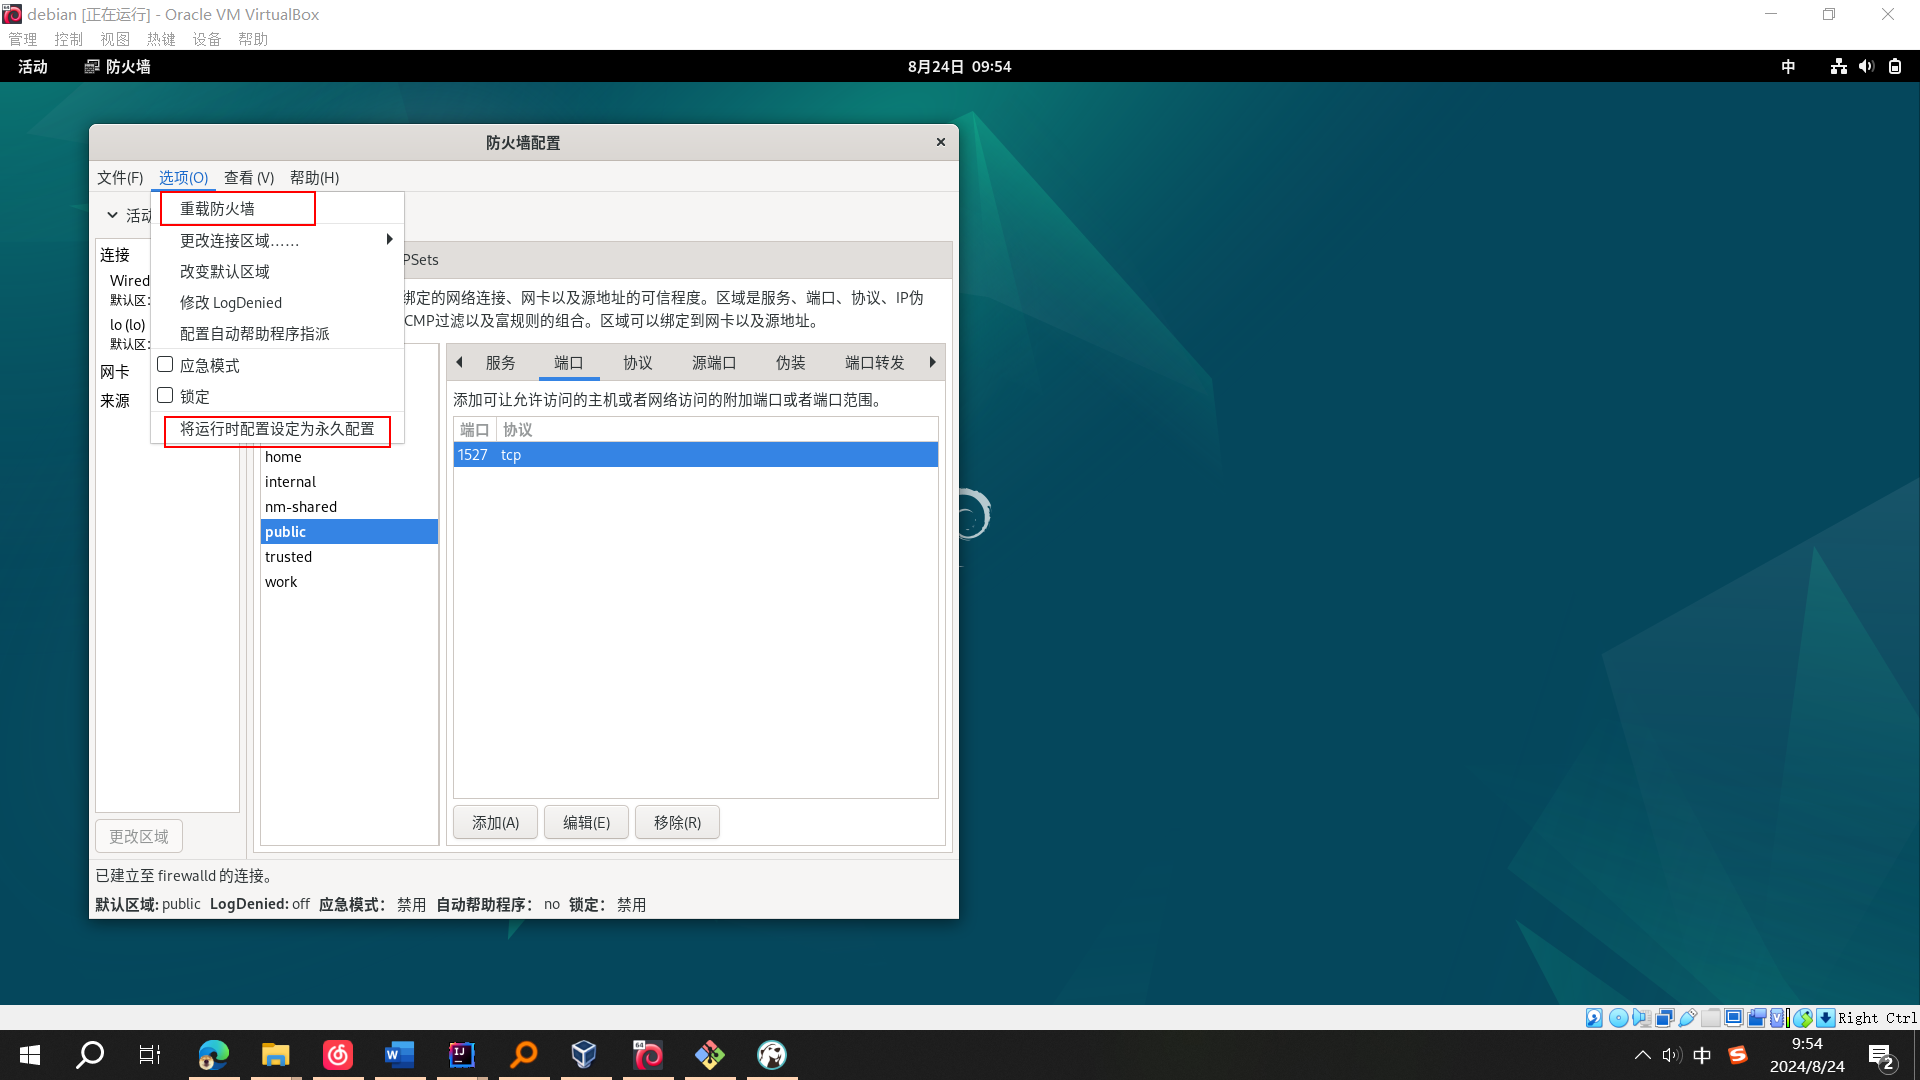Expand 更改连接区域 submenu arrow
This screenshot has height=1080, width=1920.
click(389, 240)
